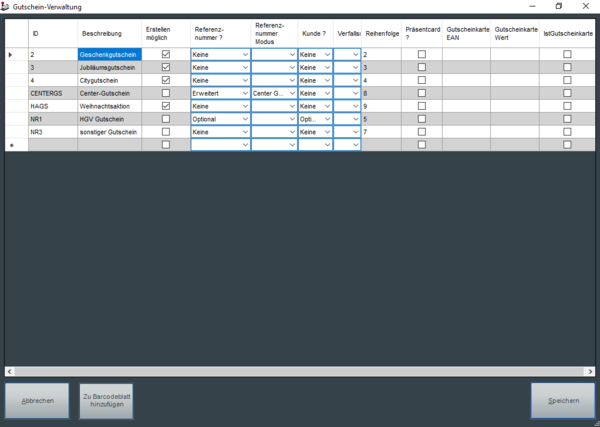Uncheck 'Erstellen möglich' for Geschenkgutschein

point(166,54)
